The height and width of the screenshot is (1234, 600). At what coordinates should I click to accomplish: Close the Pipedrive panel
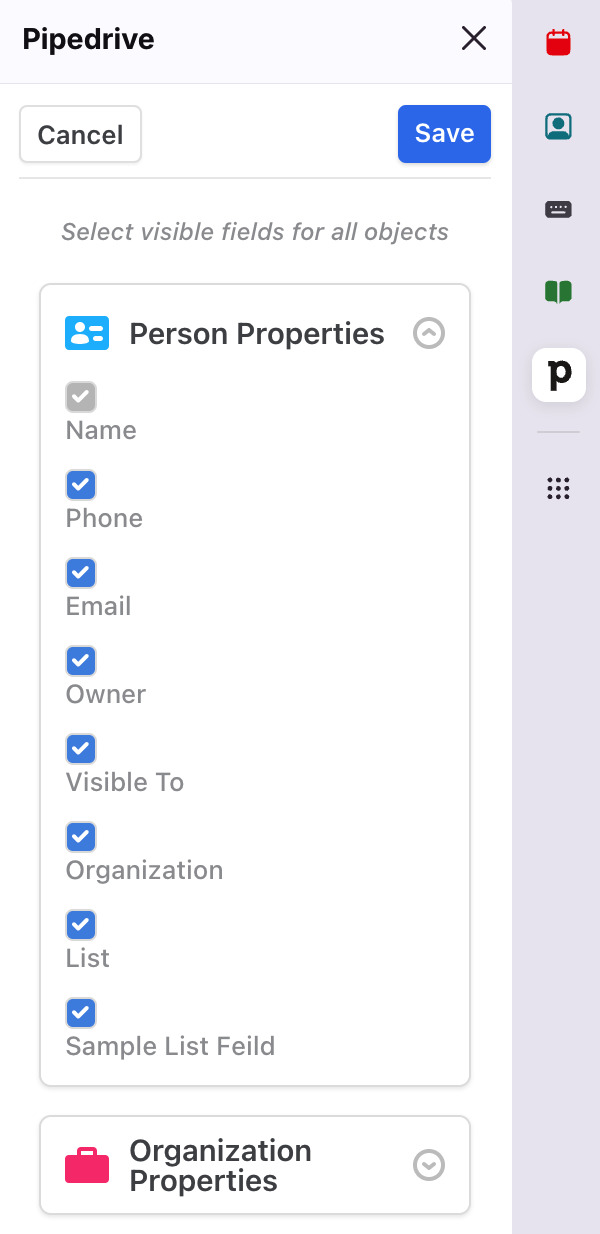pyautogui.click(x=474, y=39)
